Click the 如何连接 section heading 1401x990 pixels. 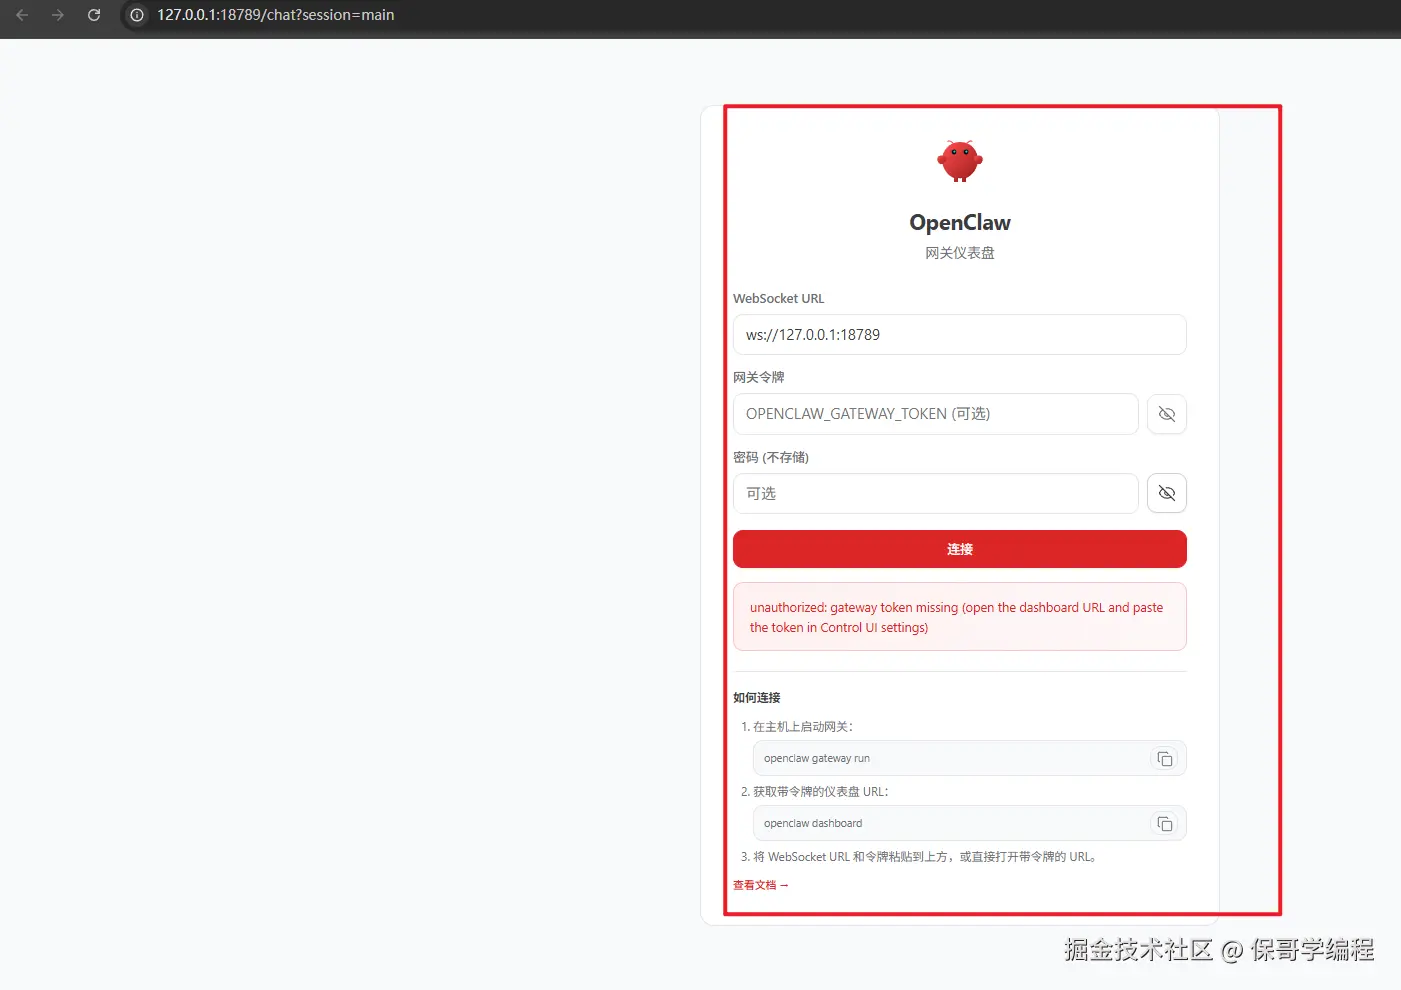pos(756,698)
